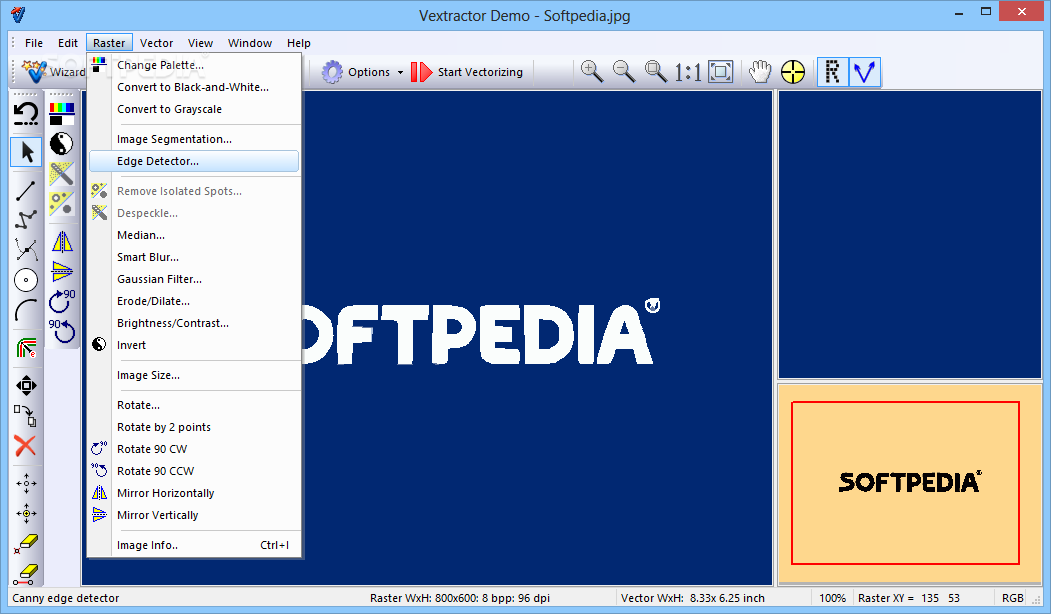1051x614 pixels.
Task: Click the Undo arrow tool icon
Action: (x=26, y=114)
